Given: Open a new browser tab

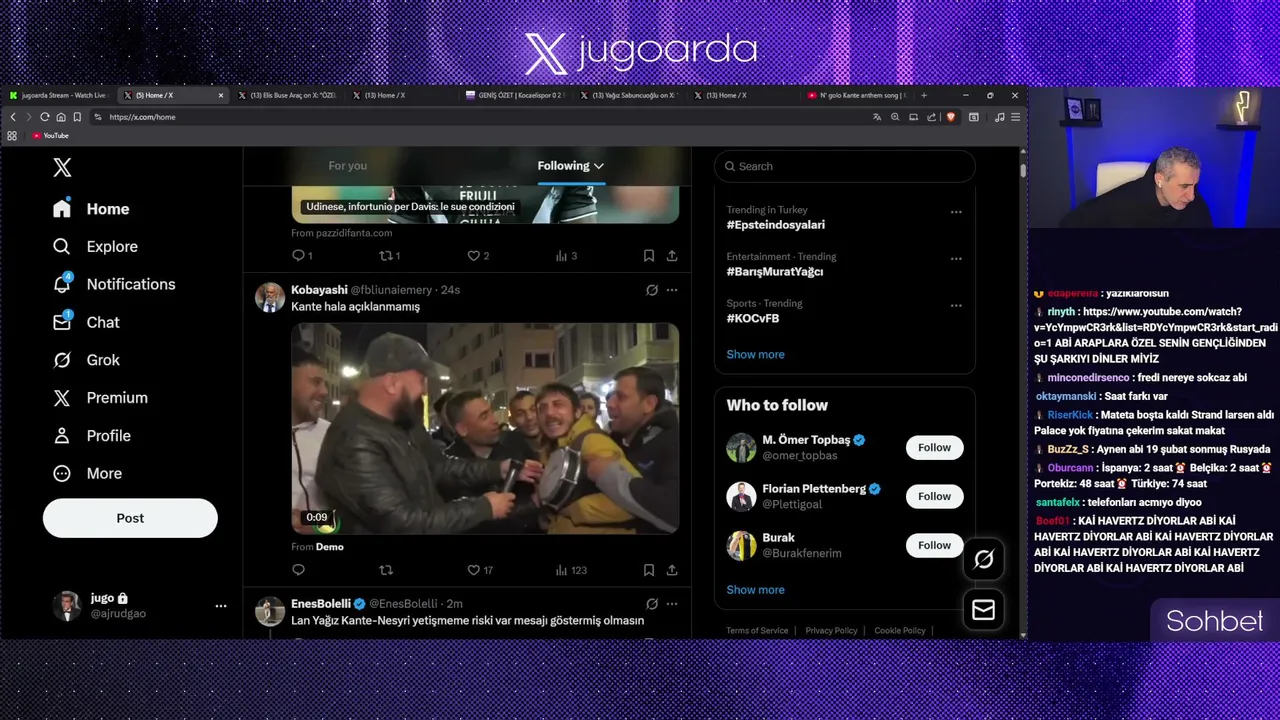Looking at the screenshot, I should click(x=923, y=95).
